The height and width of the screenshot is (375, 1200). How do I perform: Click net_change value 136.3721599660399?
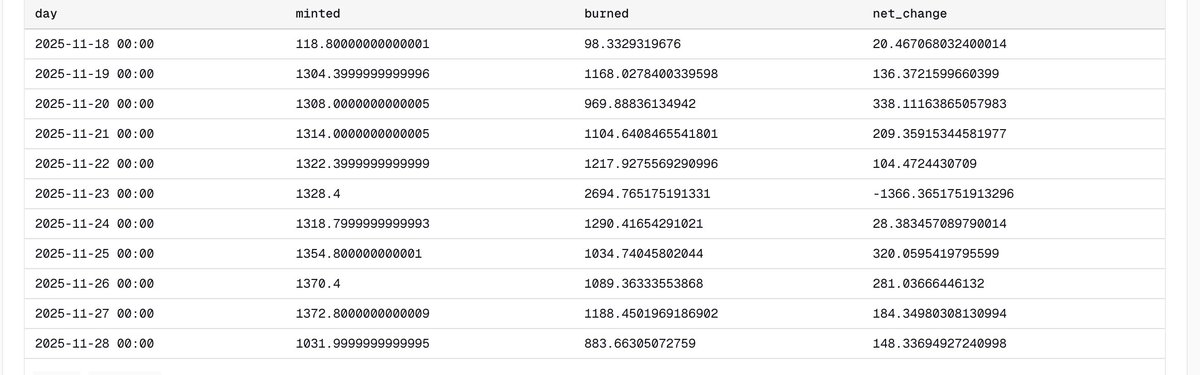[935, 74]
